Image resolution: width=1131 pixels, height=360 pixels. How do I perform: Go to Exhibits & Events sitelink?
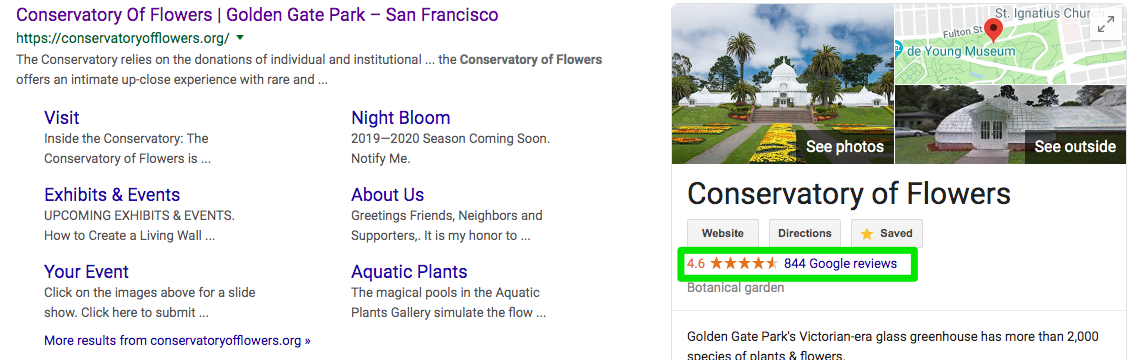(112, 195)
